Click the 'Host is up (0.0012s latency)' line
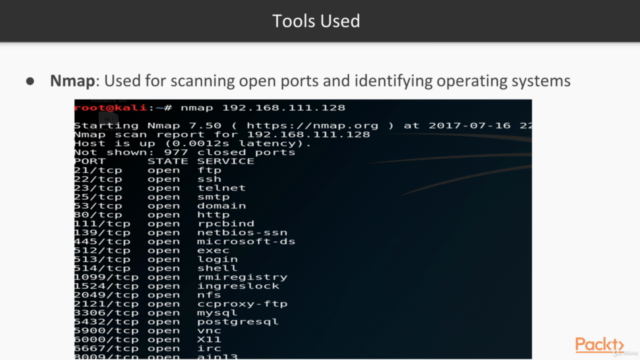 coord(193,144)
